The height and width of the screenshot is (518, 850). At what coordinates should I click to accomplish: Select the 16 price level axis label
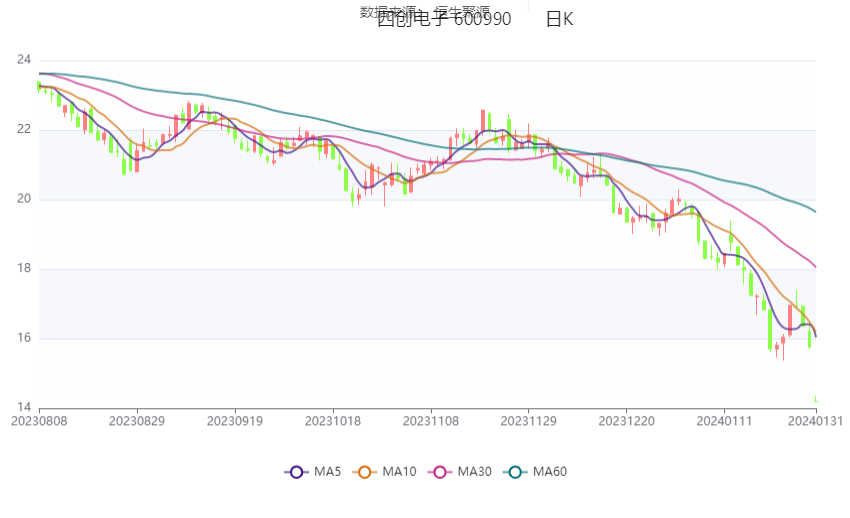point(24,338)
